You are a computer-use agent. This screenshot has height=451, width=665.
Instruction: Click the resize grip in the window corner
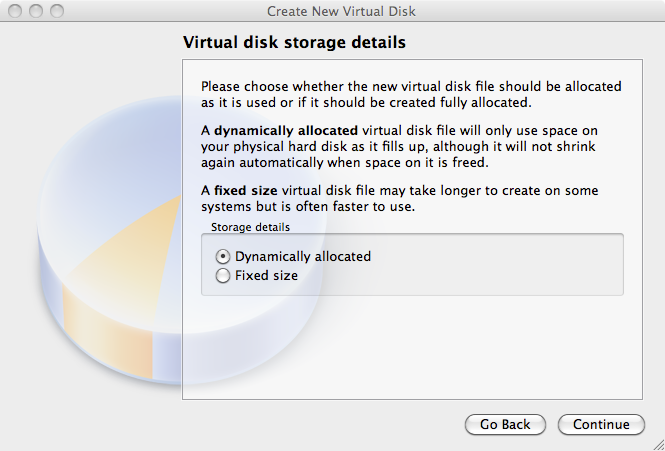[657, 444]
